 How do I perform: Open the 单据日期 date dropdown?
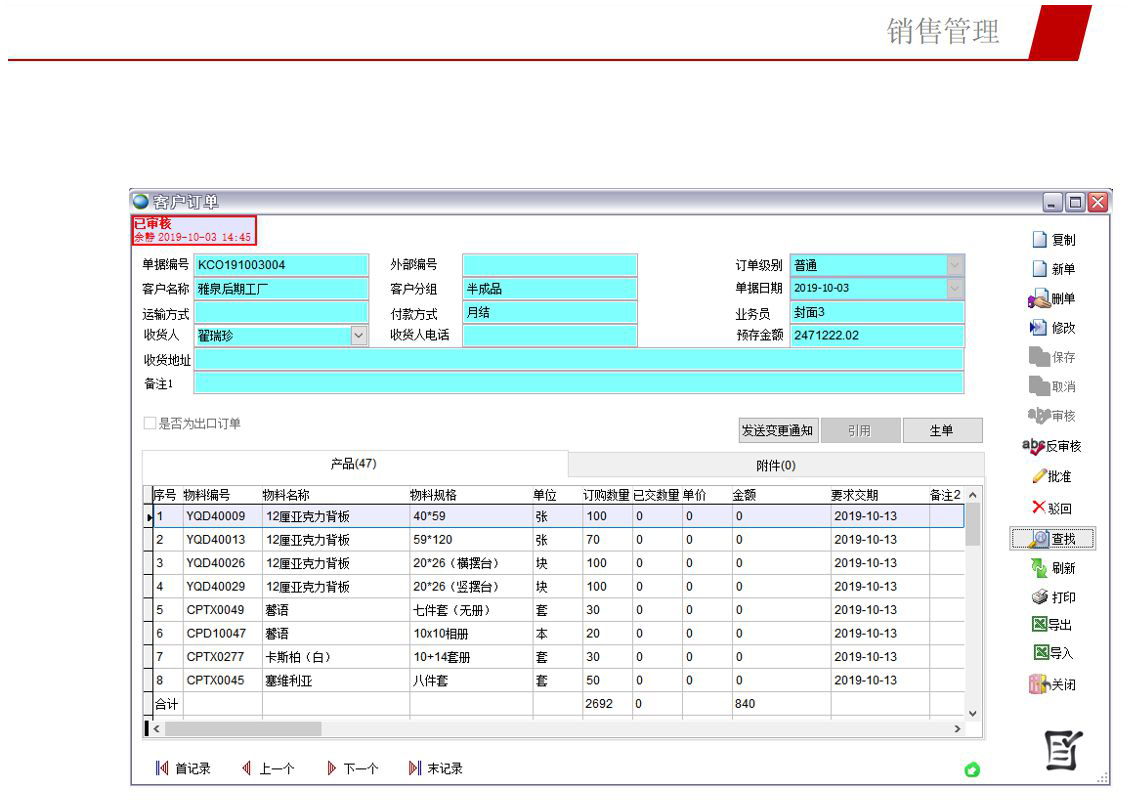point(955,288)
